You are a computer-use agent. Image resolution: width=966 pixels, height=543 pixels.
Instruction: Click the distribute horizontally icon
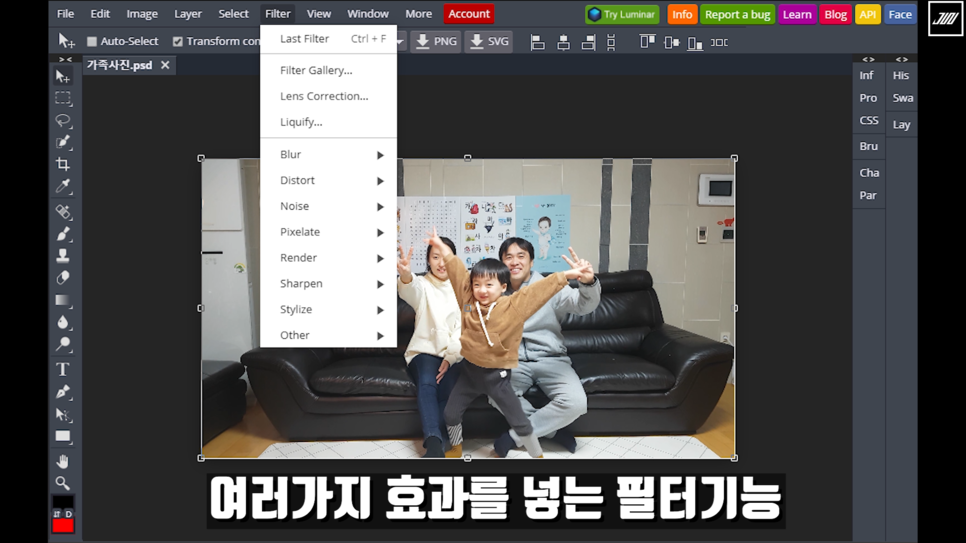[x=719, y=42]
